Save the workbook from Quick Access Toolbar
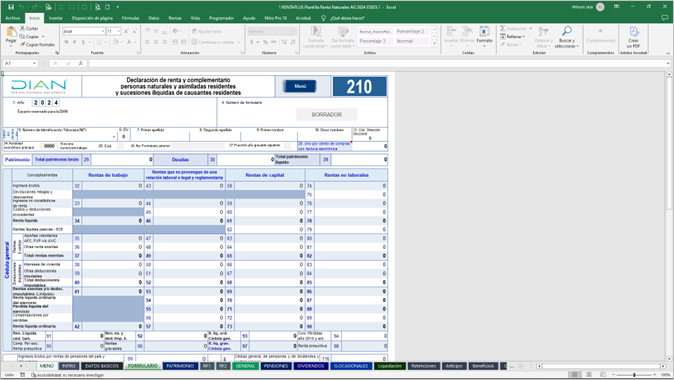674x380 pixels. pos(11,7)
